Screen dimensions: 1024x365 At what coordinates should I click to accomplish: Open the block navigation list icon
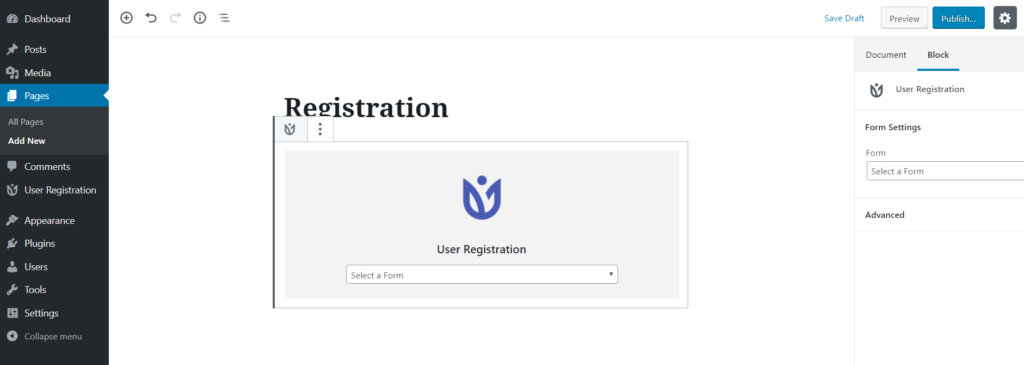[224, 18]
